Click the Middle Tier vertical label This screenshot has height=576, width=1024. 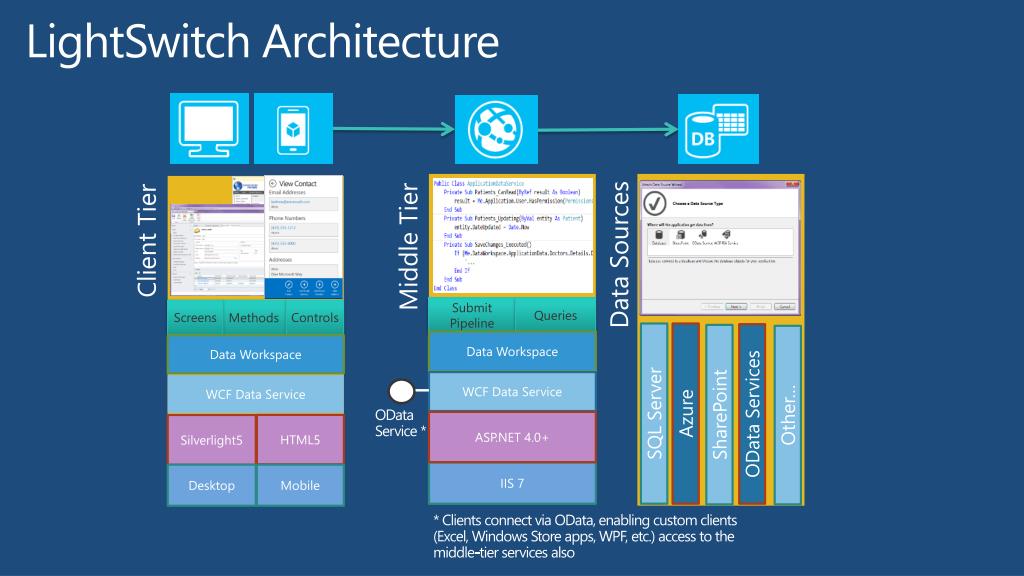(x=409, y=246)
